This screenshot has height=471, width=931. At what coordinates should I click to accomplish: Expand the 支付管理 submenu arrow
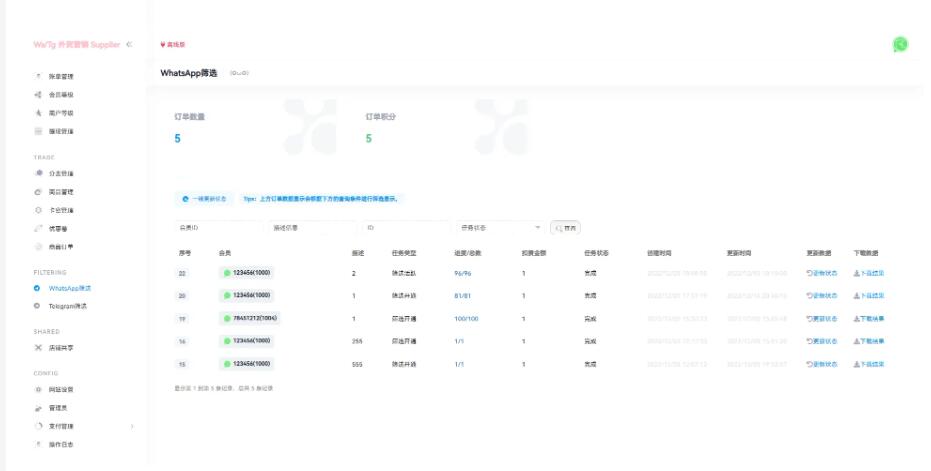[x=132, y=426]
